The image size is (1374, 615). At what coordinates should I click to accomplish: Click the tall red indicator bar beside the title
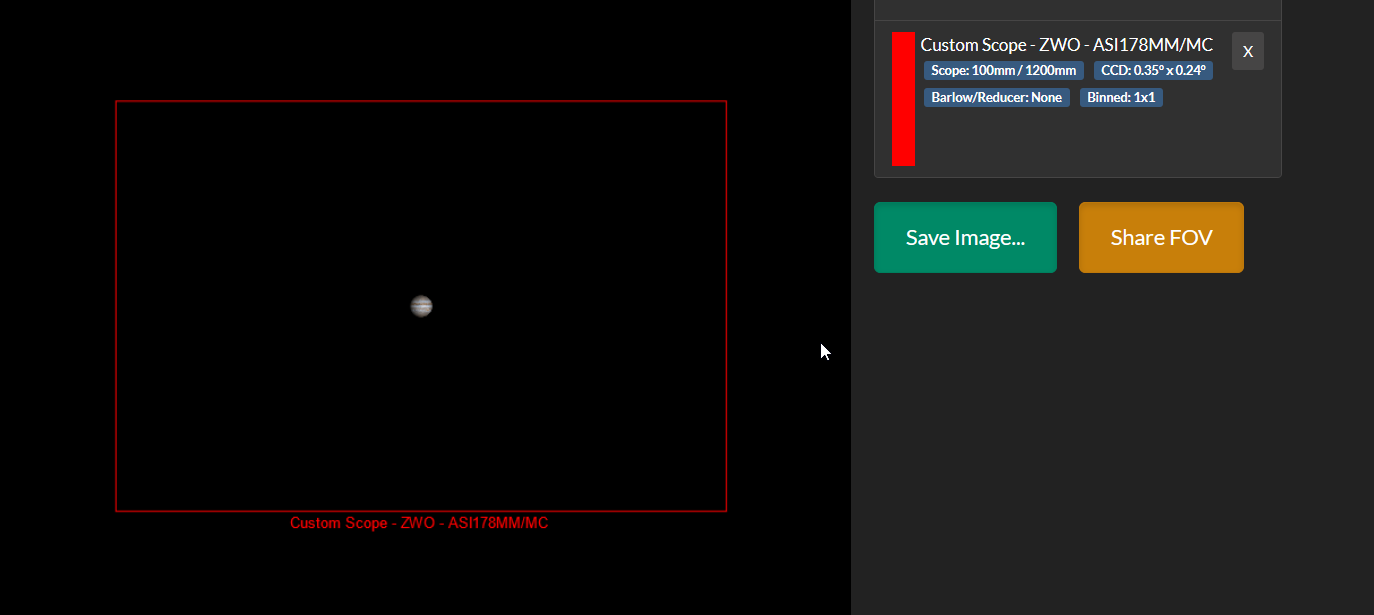tap(903, 98)
